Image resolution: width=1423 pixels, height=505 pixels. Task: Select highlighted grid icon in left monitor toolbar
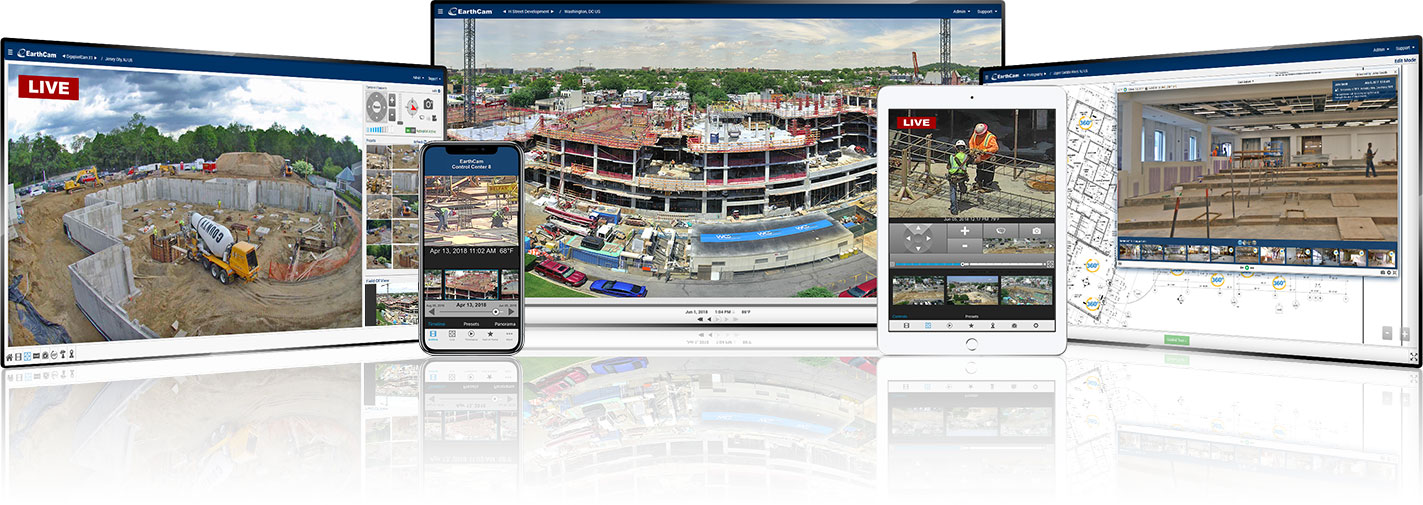(27, 356)
